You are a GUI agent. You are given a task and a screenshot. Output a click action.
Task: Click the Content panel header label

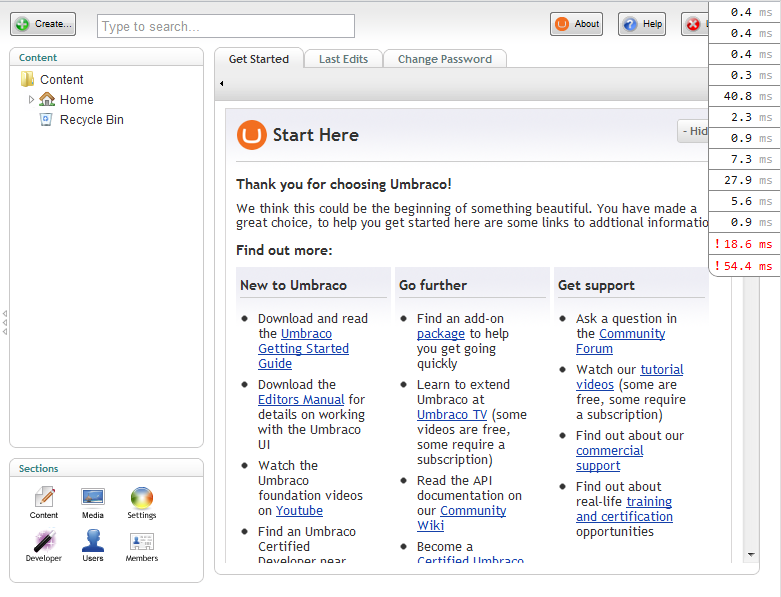tap(38, 57)
